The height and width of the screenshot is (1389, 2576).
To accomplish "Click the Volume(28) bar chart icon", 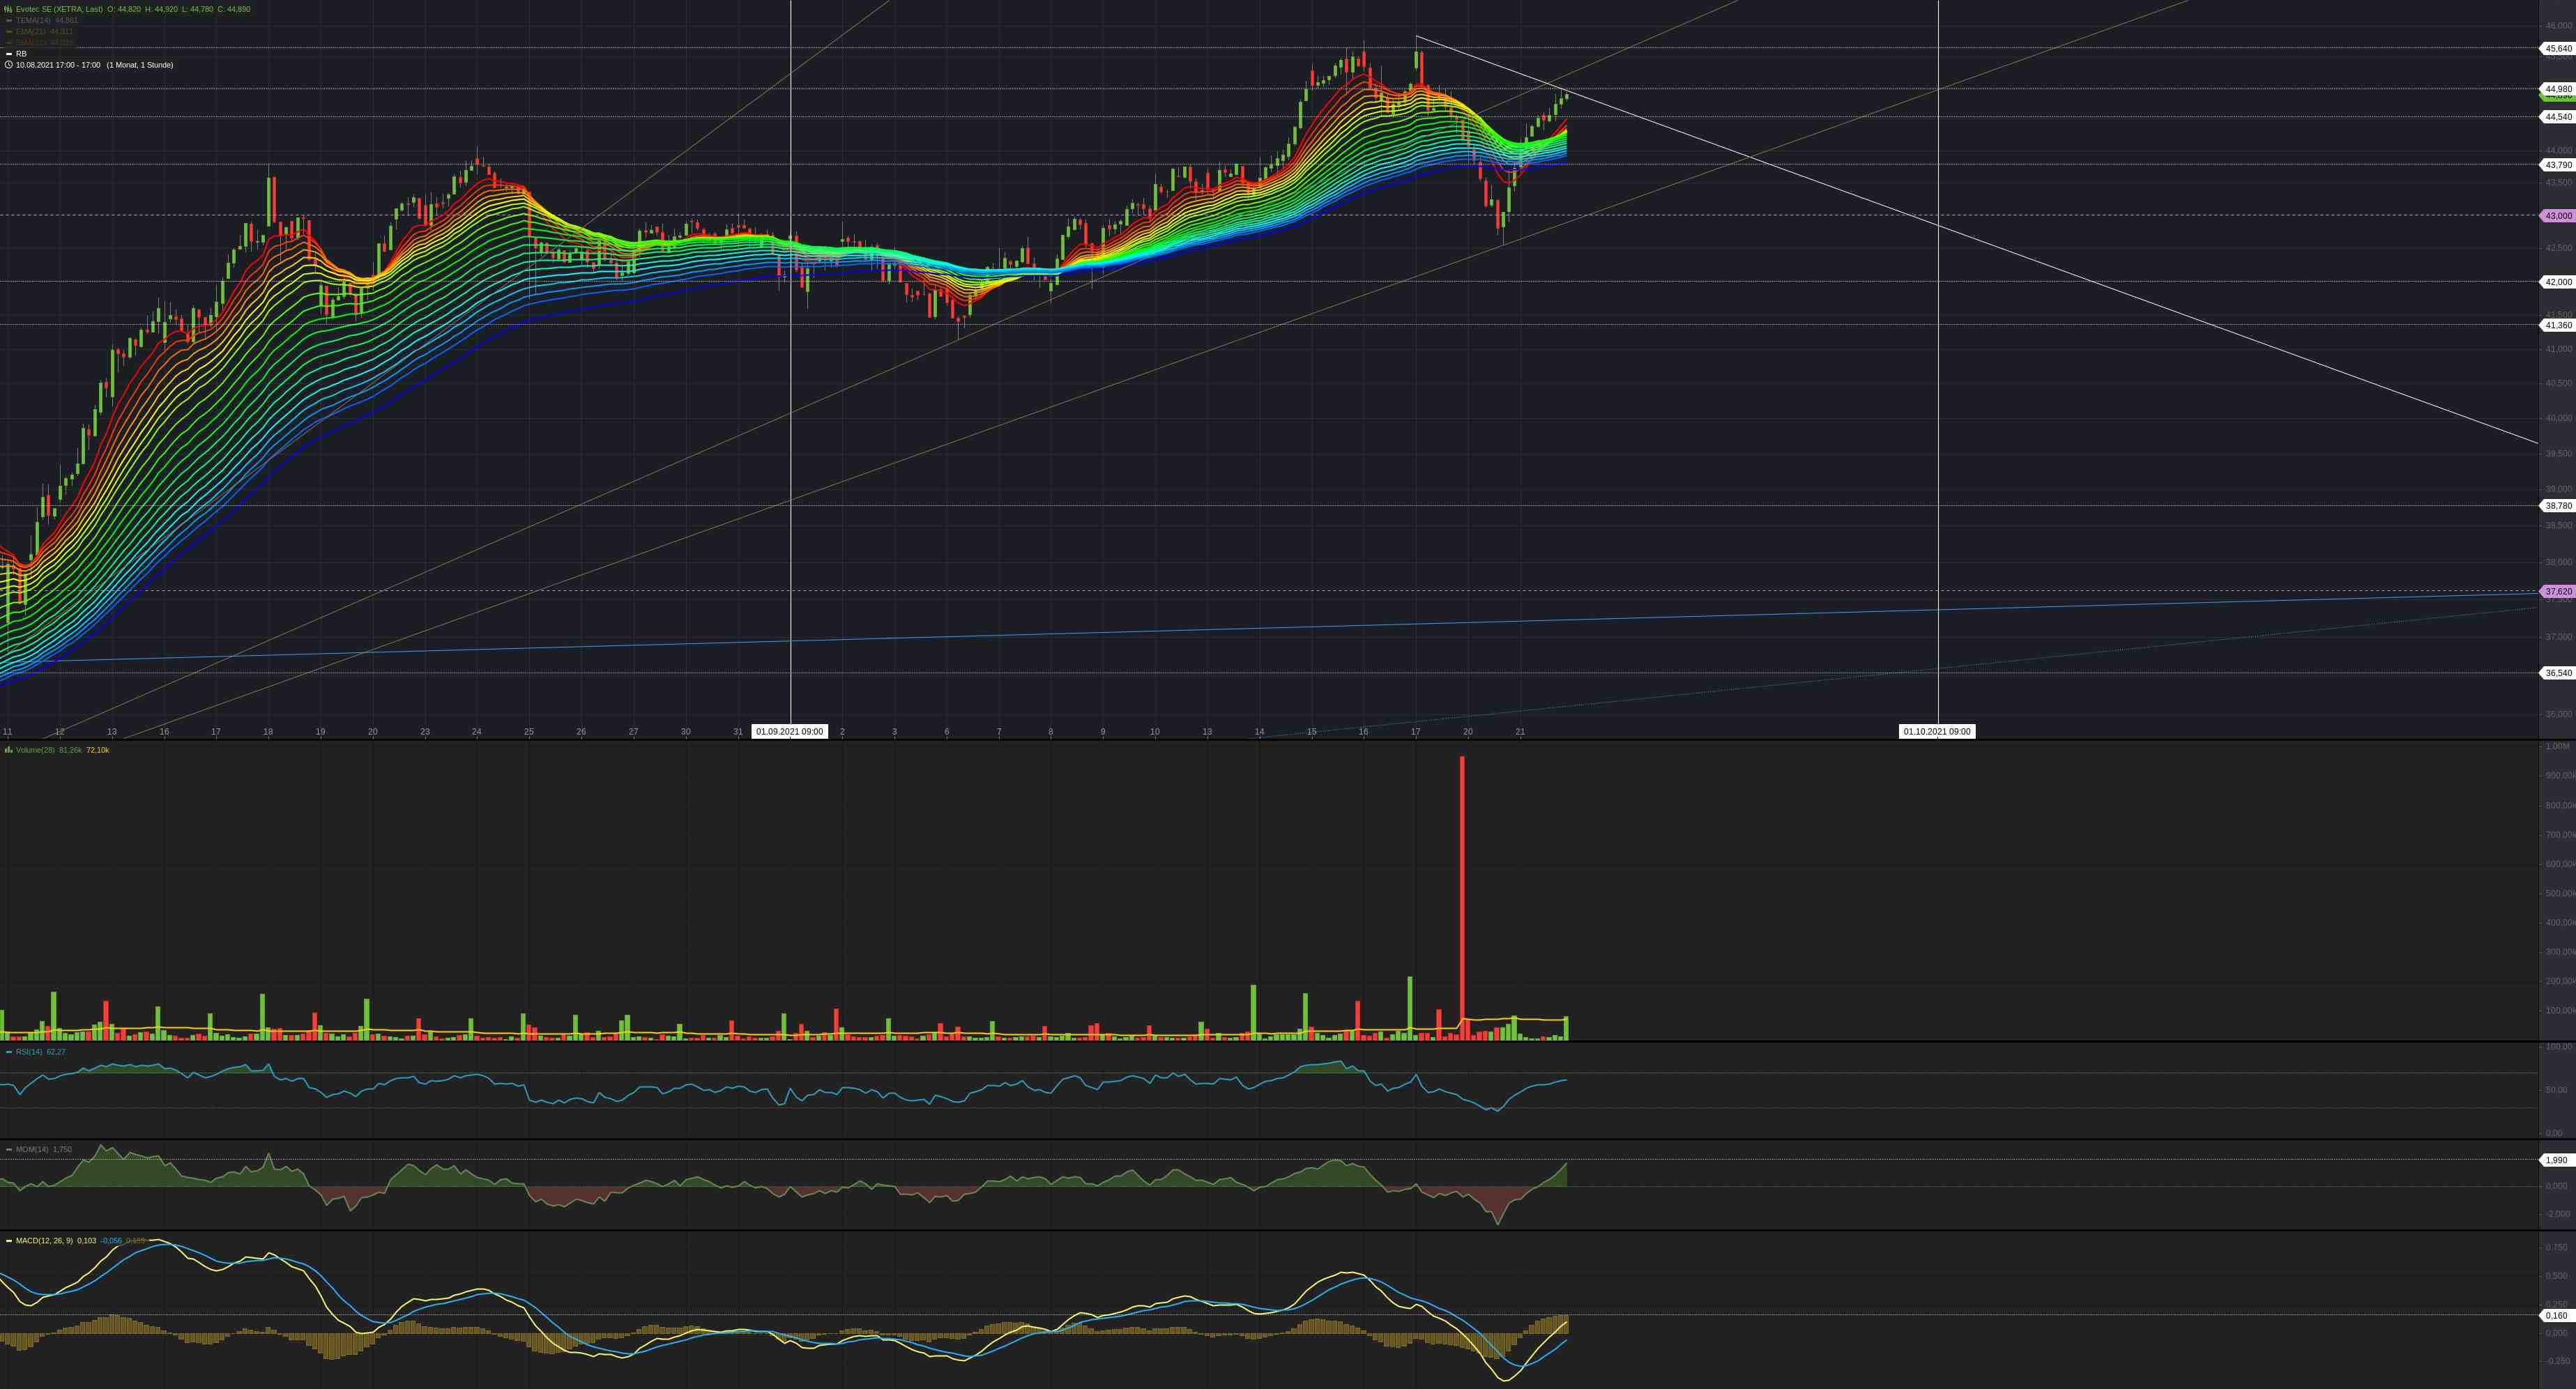I will tap(9, 750).
